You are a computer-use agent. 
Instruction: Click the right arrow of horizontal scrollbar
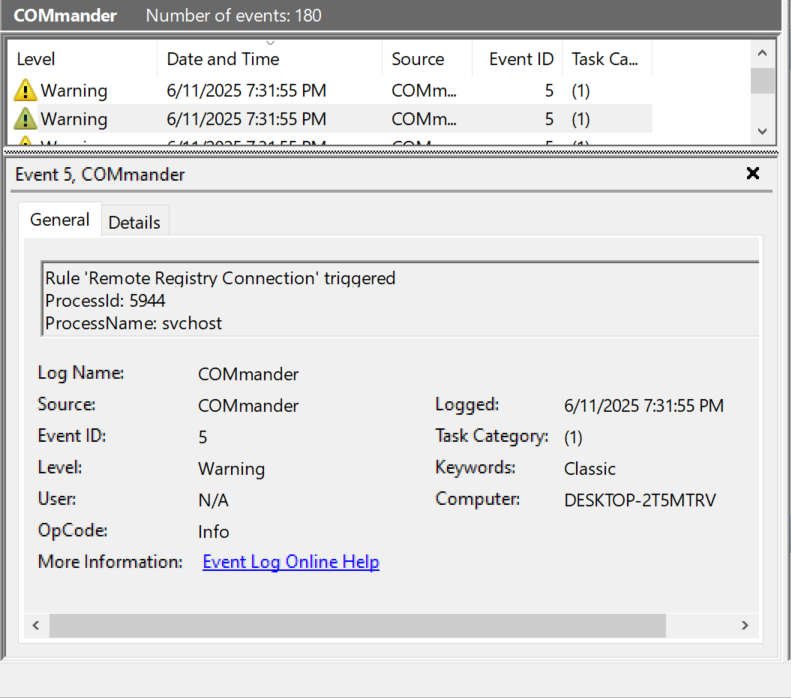coord(745,625)
